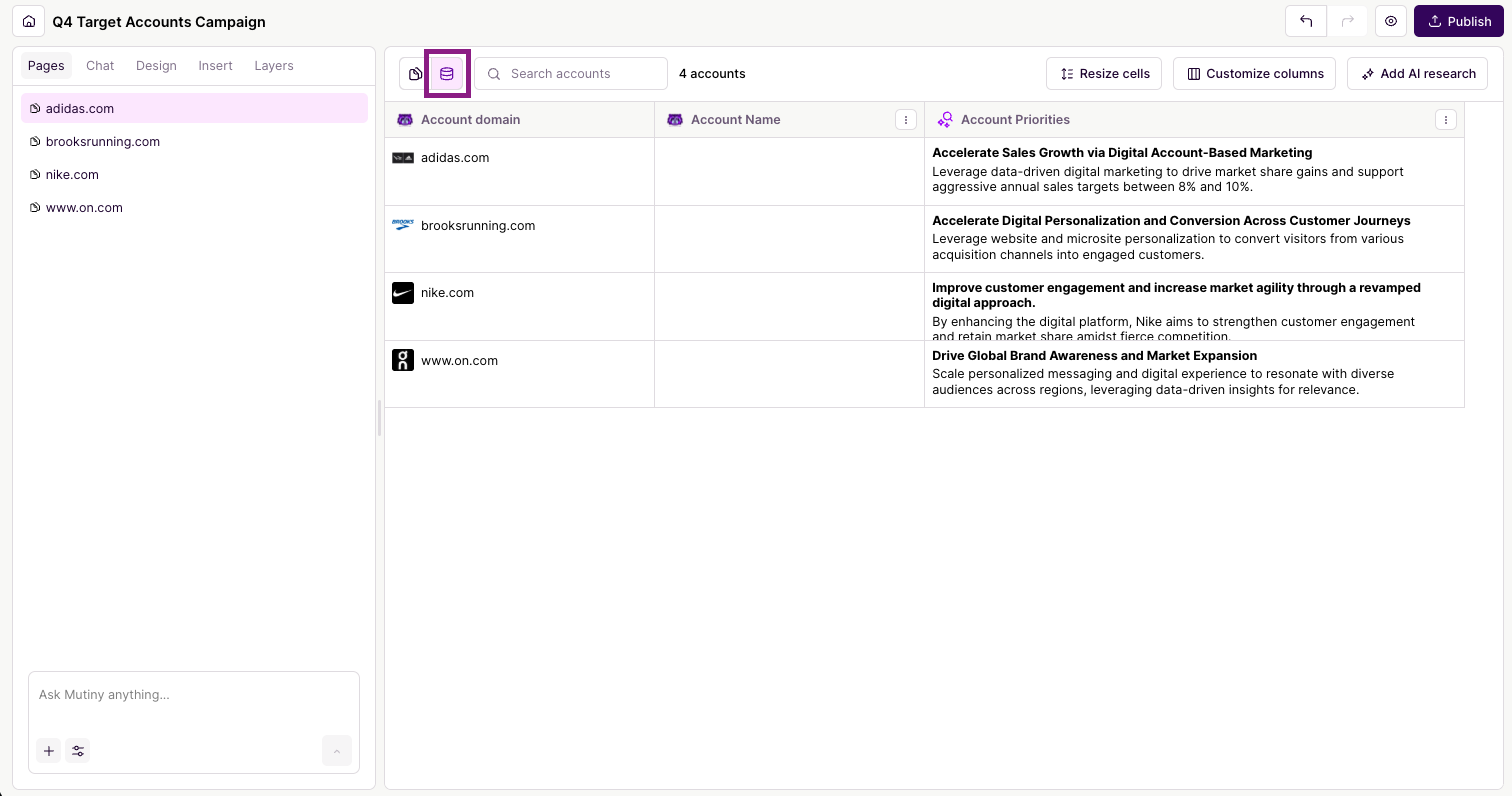Open Customize columns
Screen dimensions: 1512x796
pyautogui.click(x=1254, y=73)
